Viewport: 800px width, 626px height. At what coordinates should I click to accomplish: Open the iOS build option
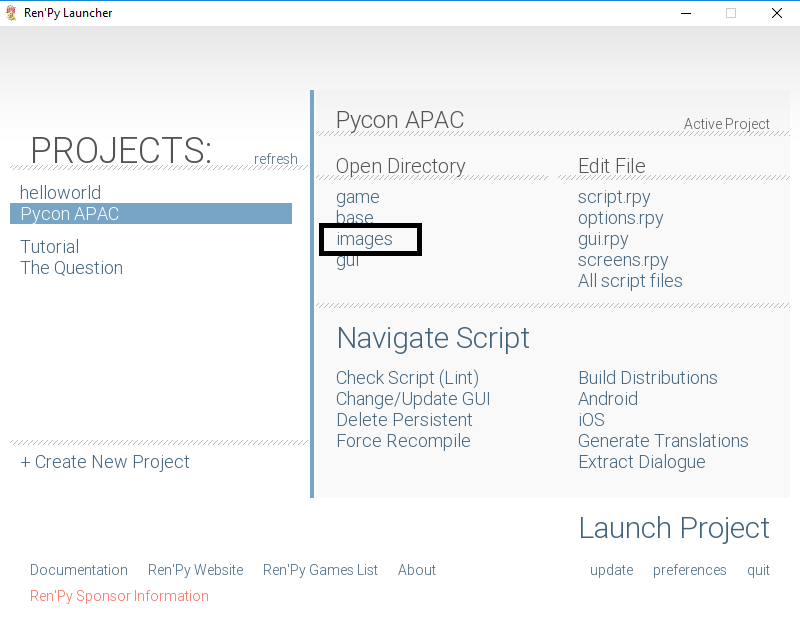[x=591, y=420]
